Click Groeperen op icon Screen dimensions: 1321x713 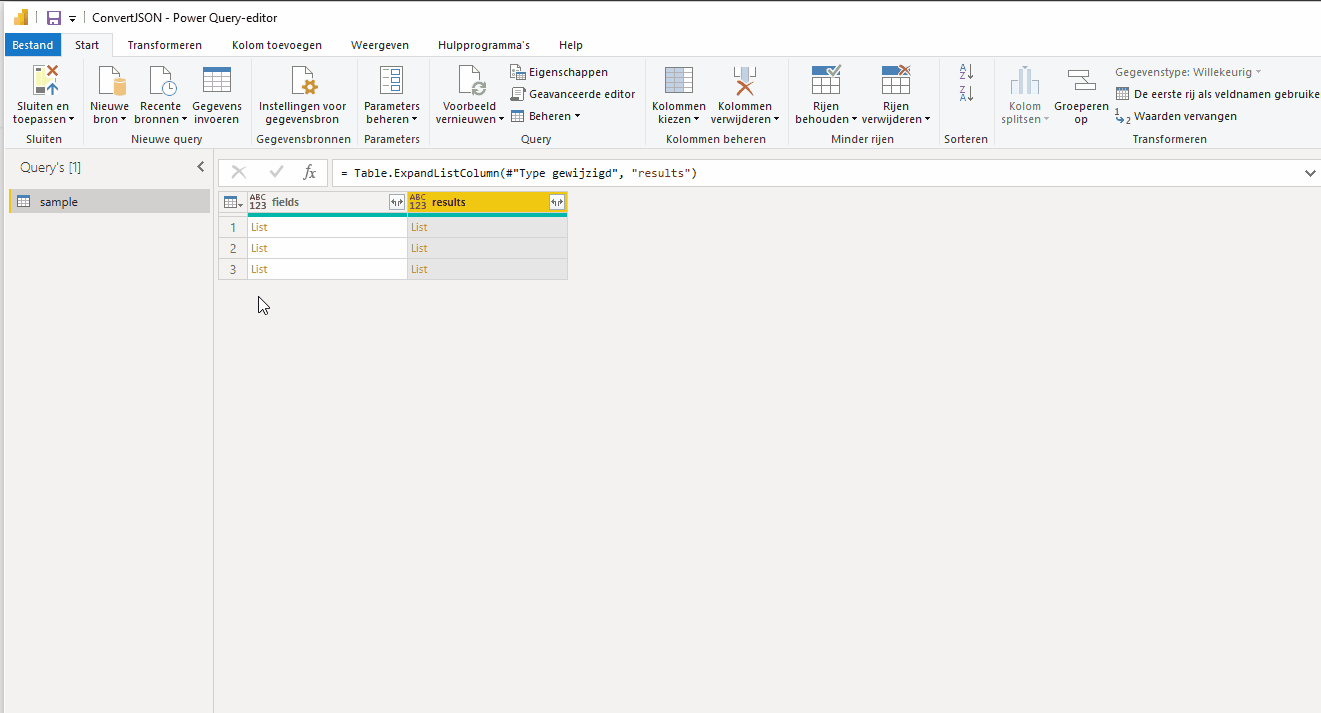click(1081, 81)
